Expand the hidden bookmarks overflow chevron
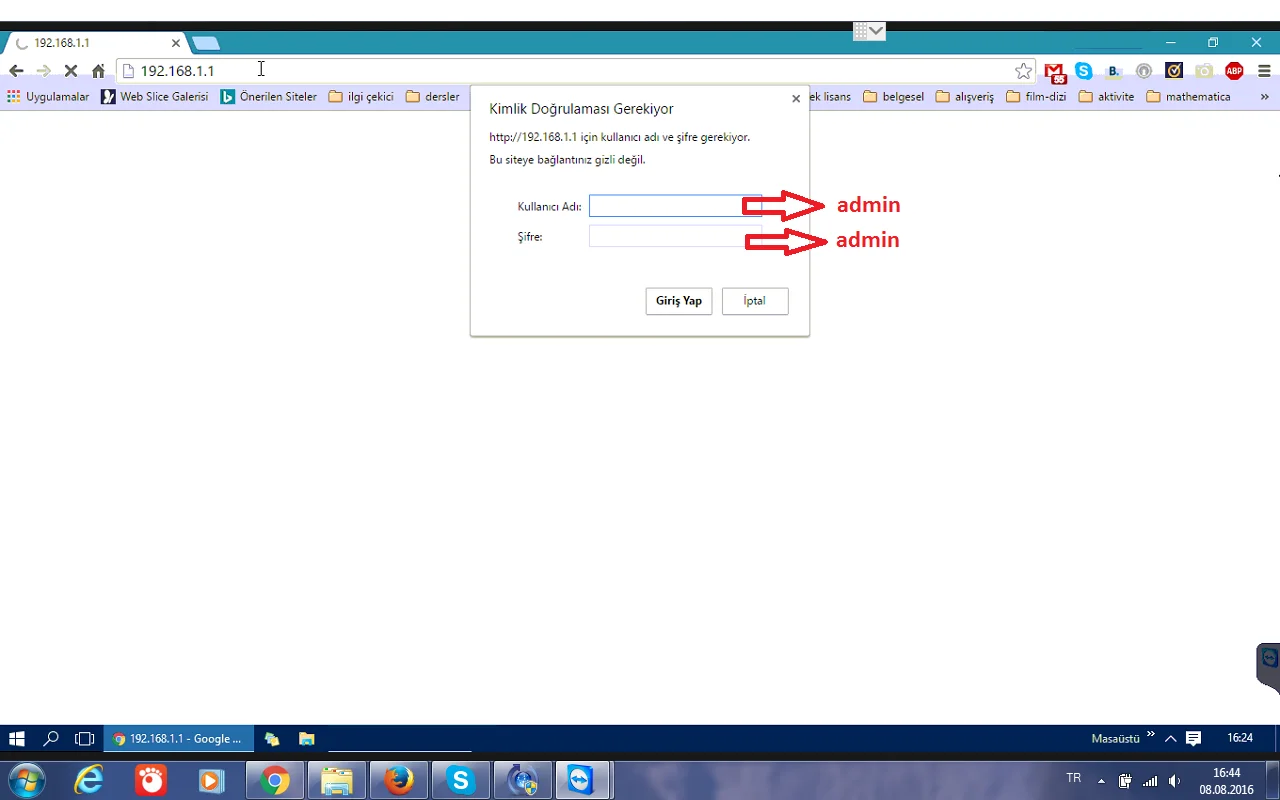Image resolution: width=1280 pixels, height=800 pixels. tap(1264, 97)
